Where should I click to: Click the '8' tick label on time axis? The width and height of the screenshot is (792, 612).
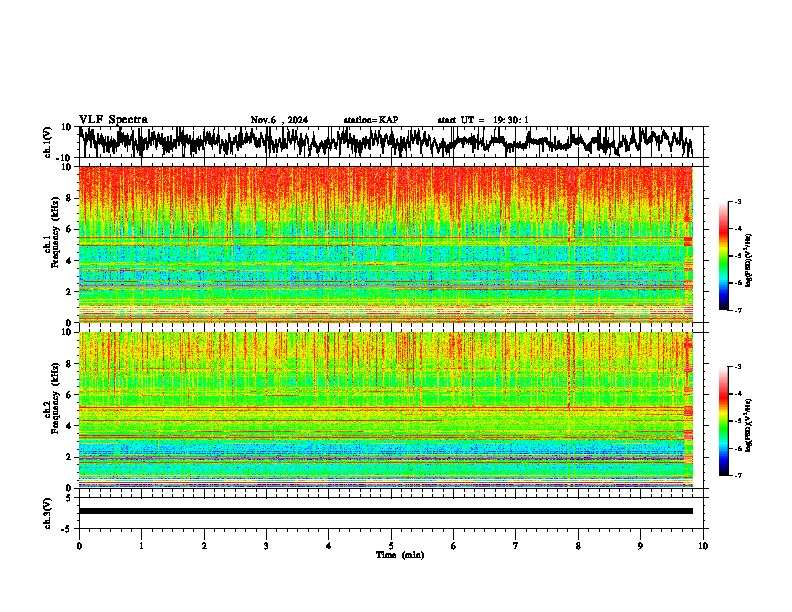(x=578, y=546)
